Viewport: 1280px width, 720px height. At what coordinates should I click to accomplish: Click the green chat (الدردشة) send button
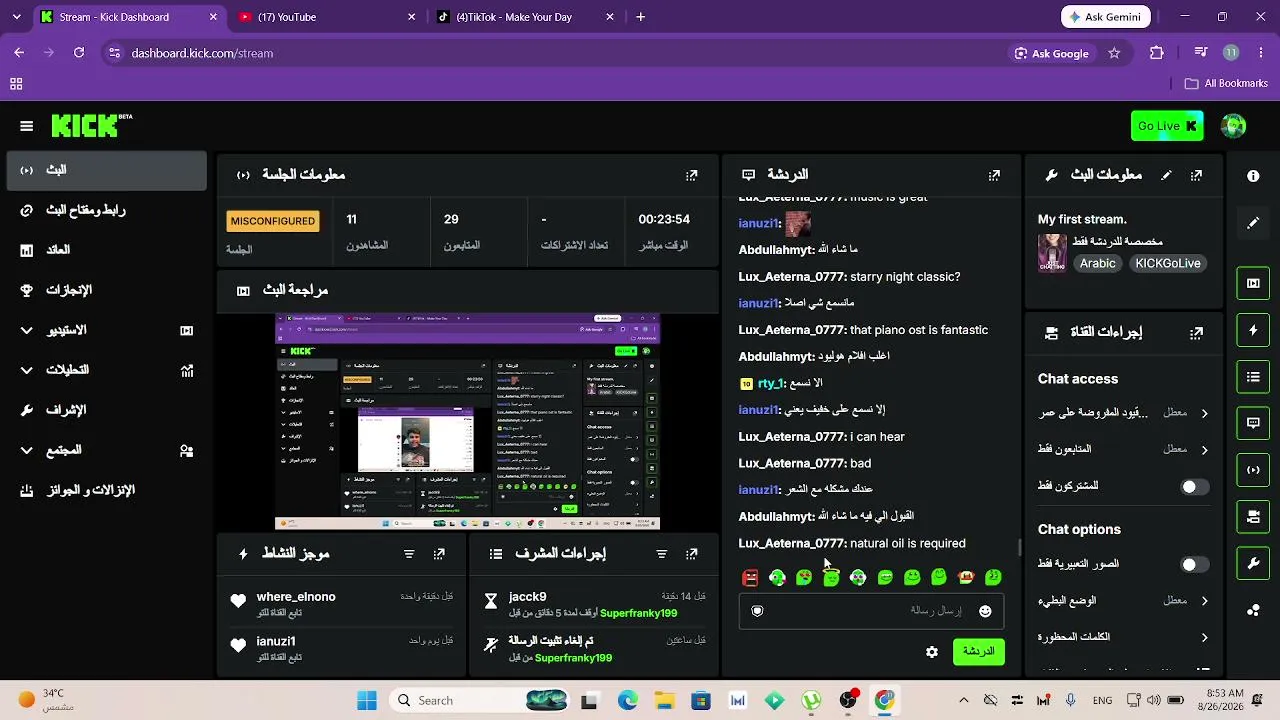979,652
